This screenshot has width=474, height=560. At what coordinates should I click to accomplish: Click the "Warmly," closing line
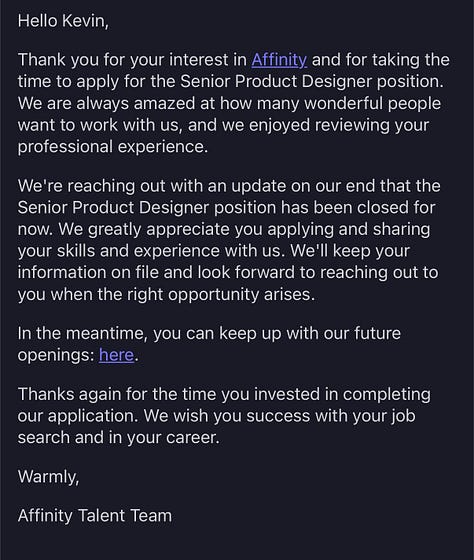point(48,477)
